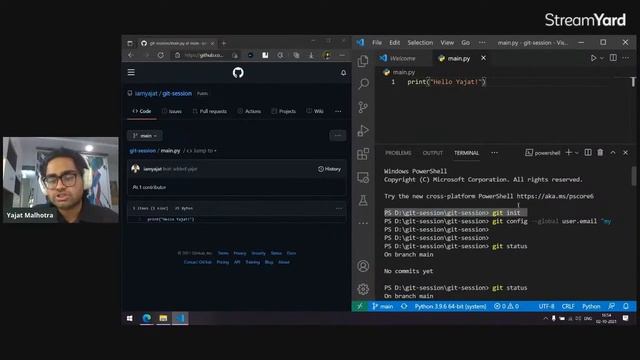Open the Projects tab on GitHub
Image resolution: width=640 pixels, height=360 pixels.
tap(283, 111)
